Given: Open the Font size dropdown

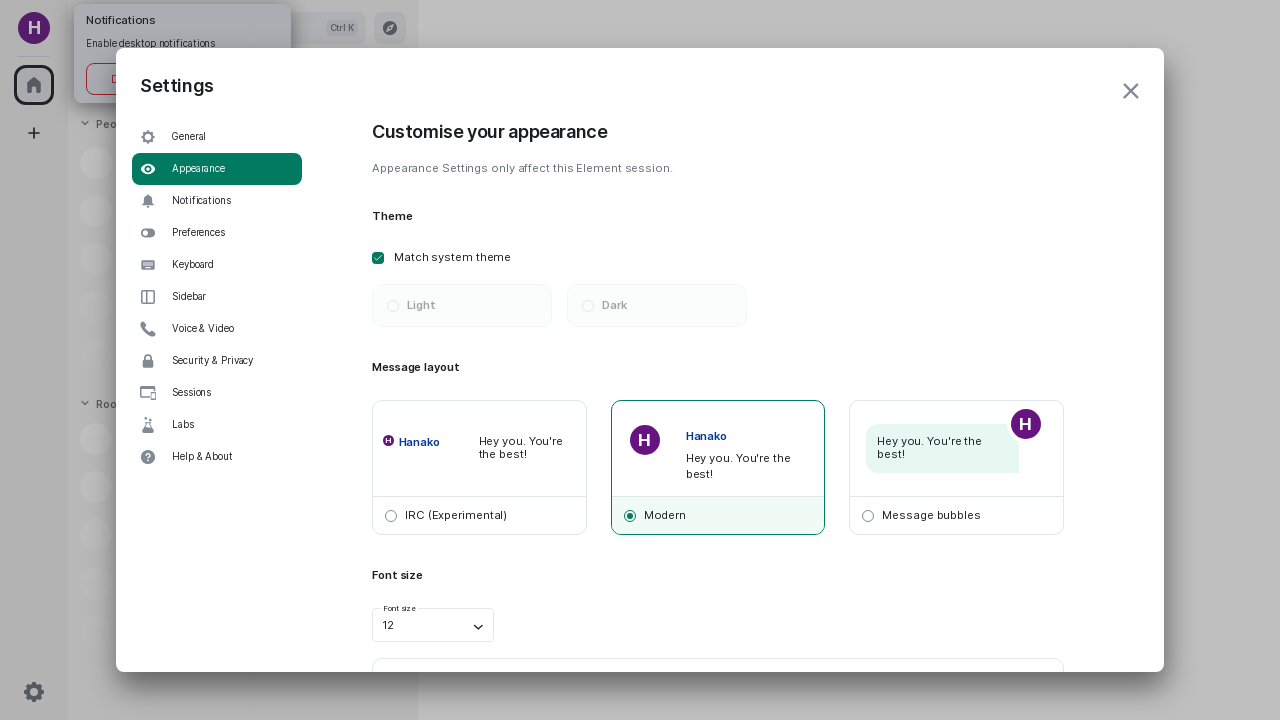Looking at the screenshot, I should 433,626.
